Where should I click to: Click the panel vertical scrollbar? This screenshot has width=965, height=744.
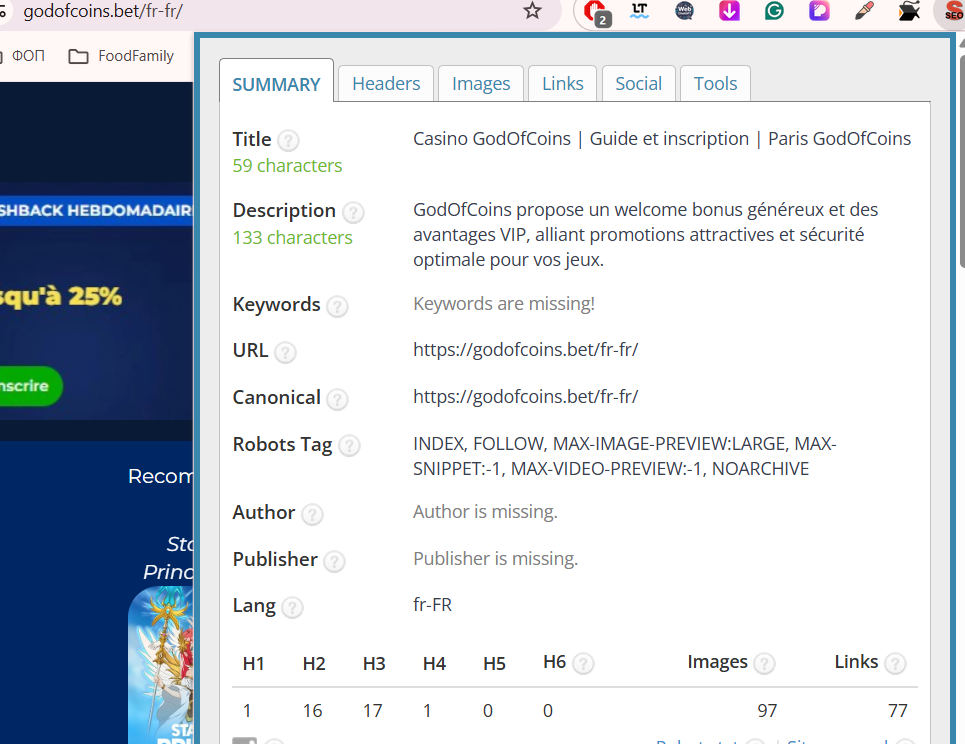tap(961, 160)
